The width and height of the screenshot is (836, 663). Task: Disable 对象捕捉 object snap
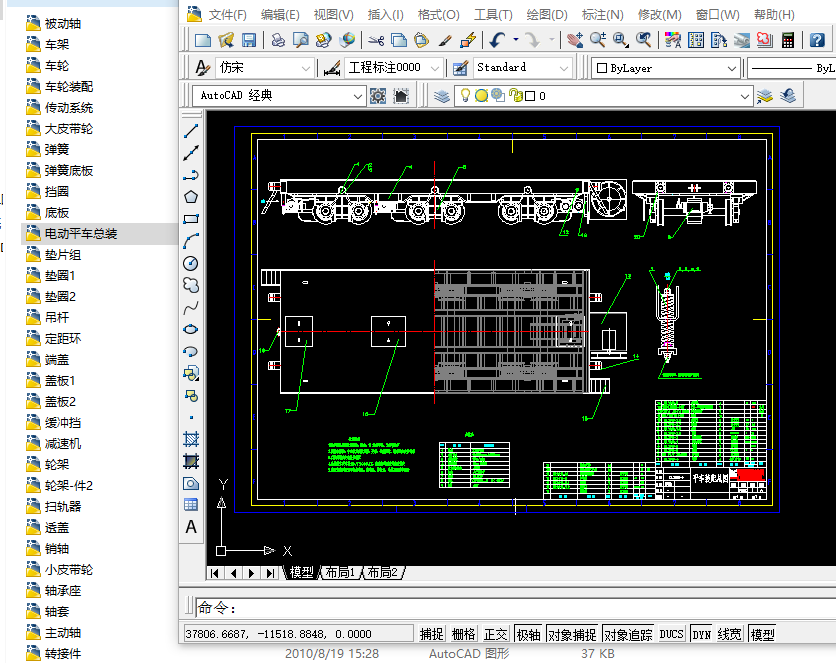(574, 634)
